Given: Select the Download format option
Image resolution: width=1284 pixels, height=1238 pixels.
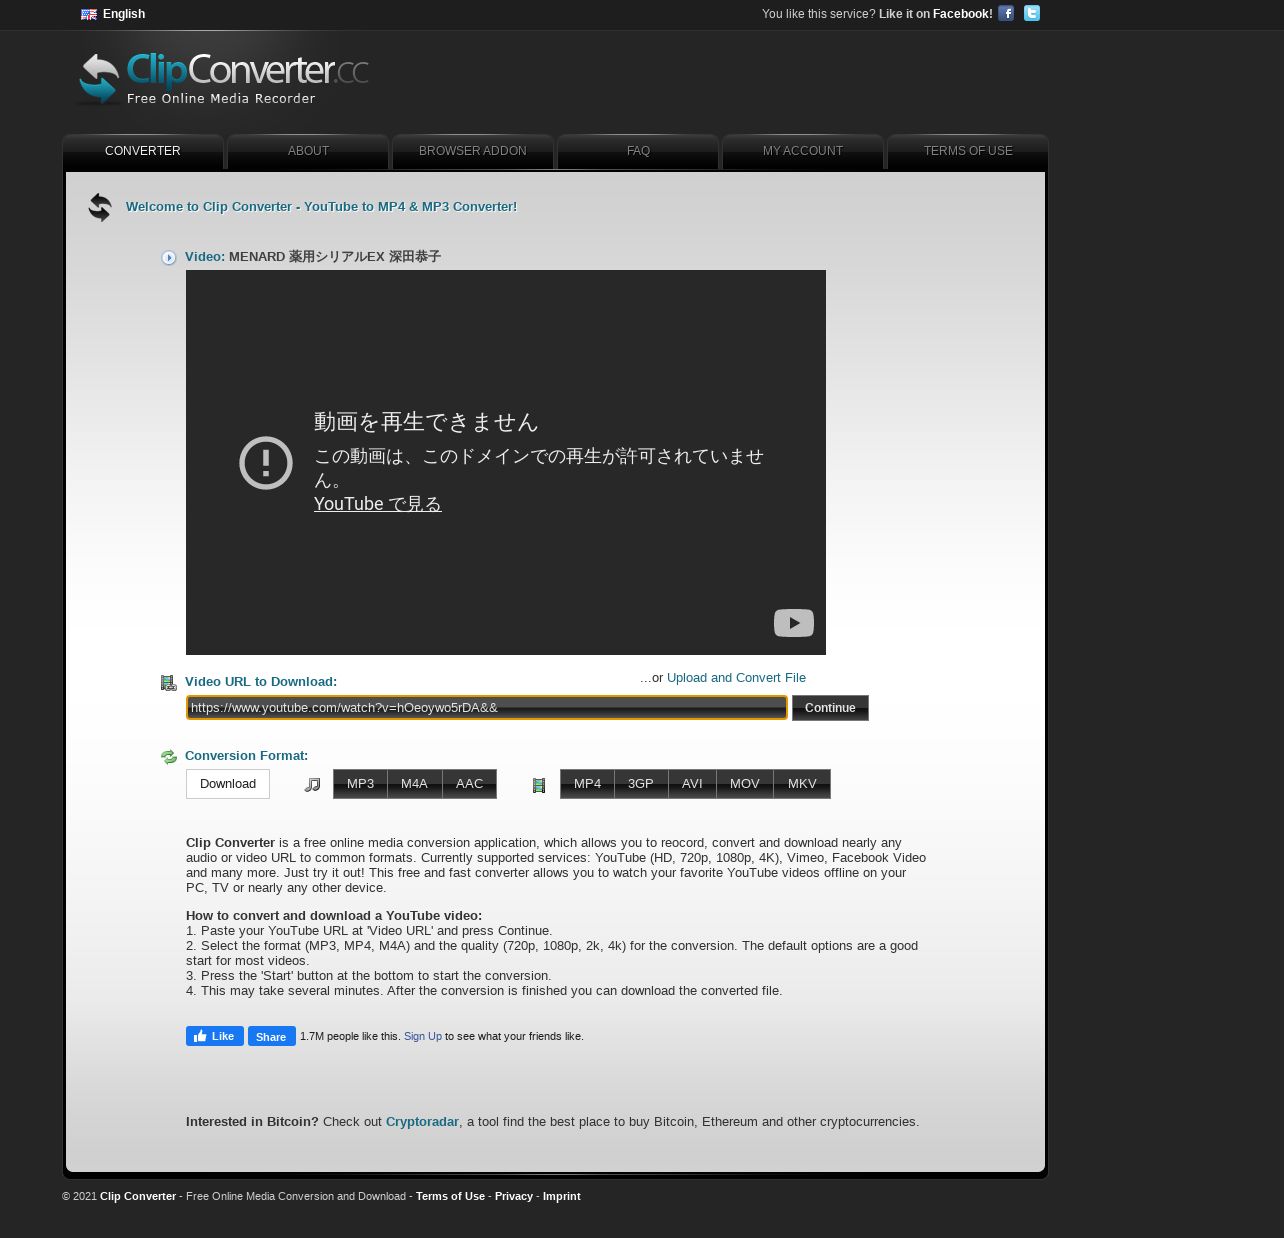Looking at the screenshot, I should pos(228,784).
